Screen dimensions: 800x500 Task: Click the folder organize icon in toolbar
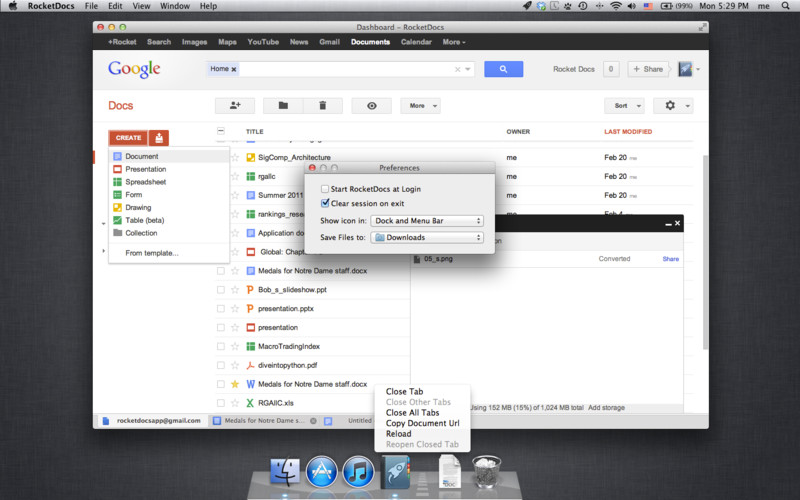tap(283, 105)
